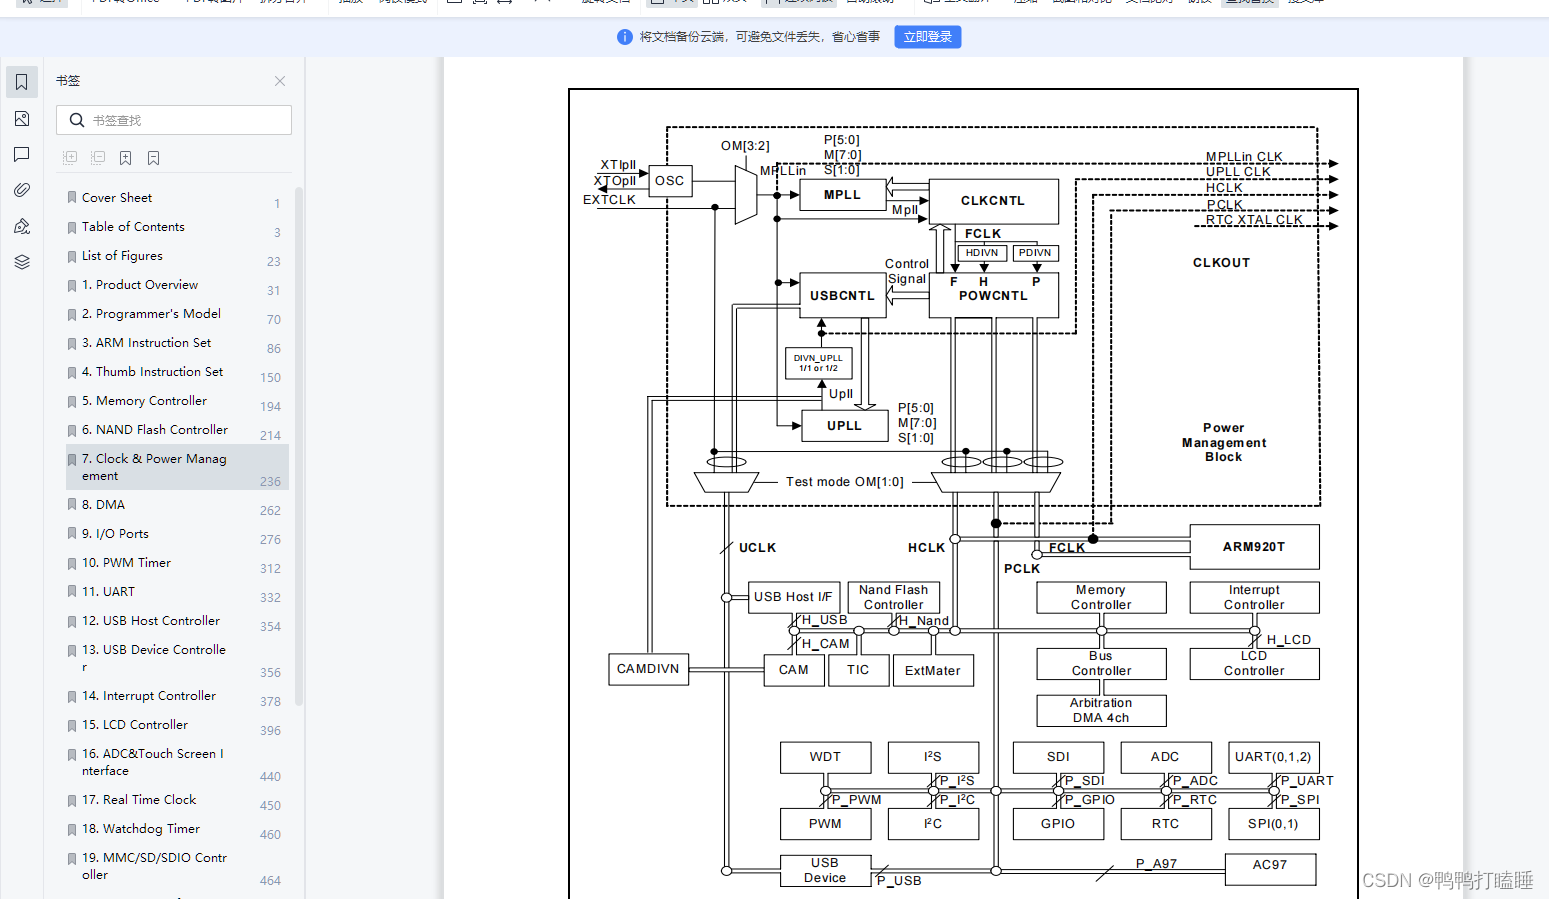This screenshot has width=1549, height=899.
Task: Click the CLKCNTL block in diagram
Action: click(993, 201)
